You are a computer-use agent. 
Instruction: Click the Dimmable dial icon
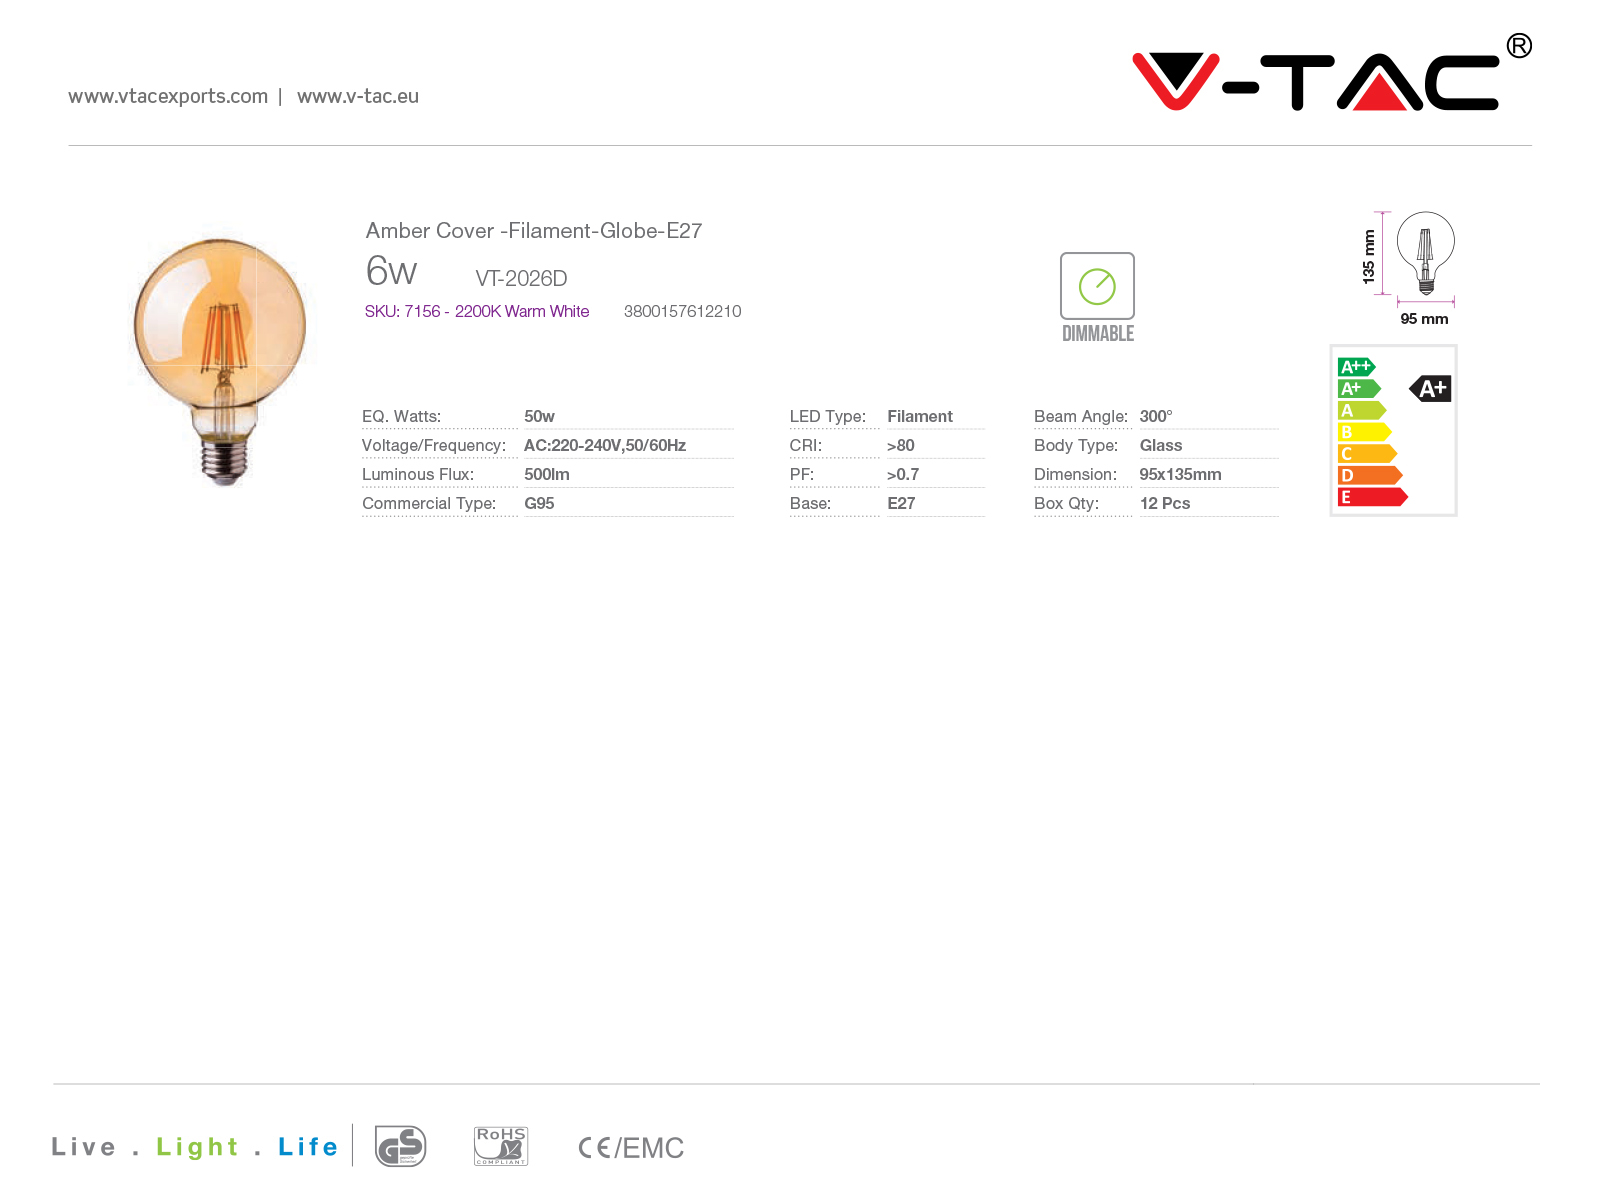pos(1097,286)
